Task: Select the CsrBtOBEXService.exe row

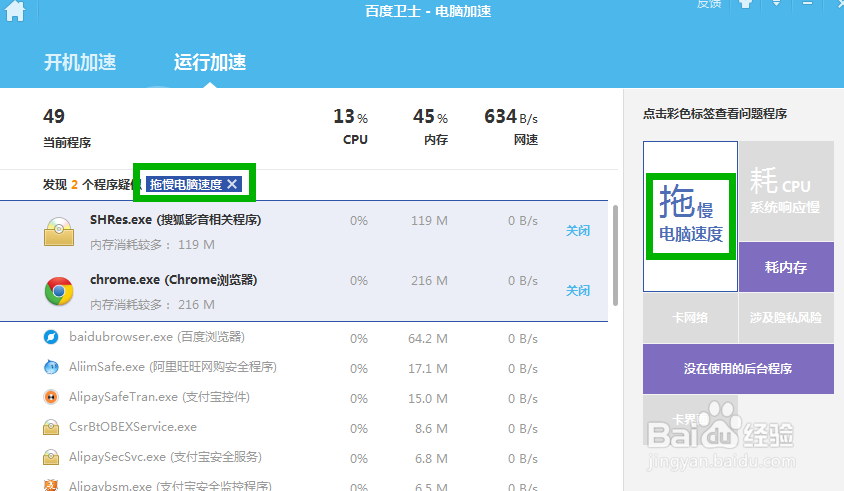Action: (x=304, y=427)
